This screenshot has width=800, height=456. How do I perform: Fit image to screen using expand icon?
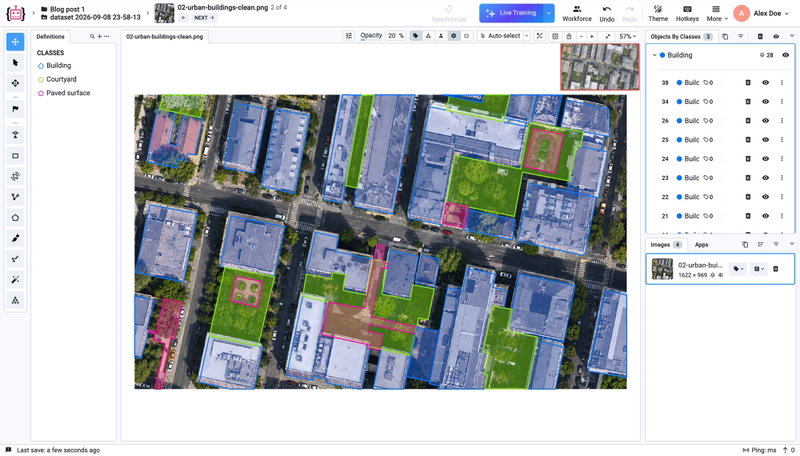coord(607,36)
